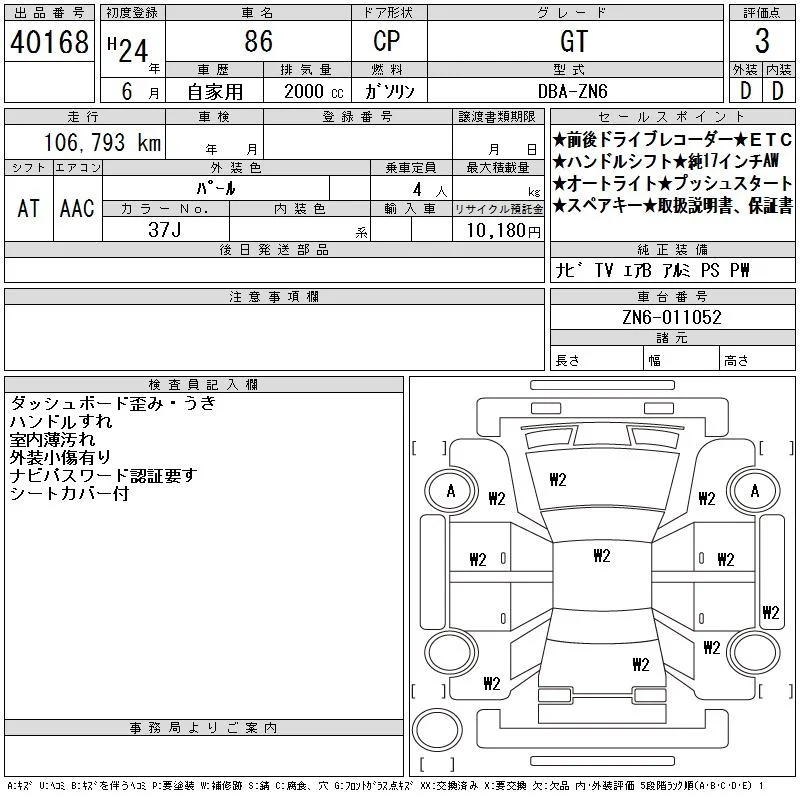Click the 検査員記入欄 header

204,384
